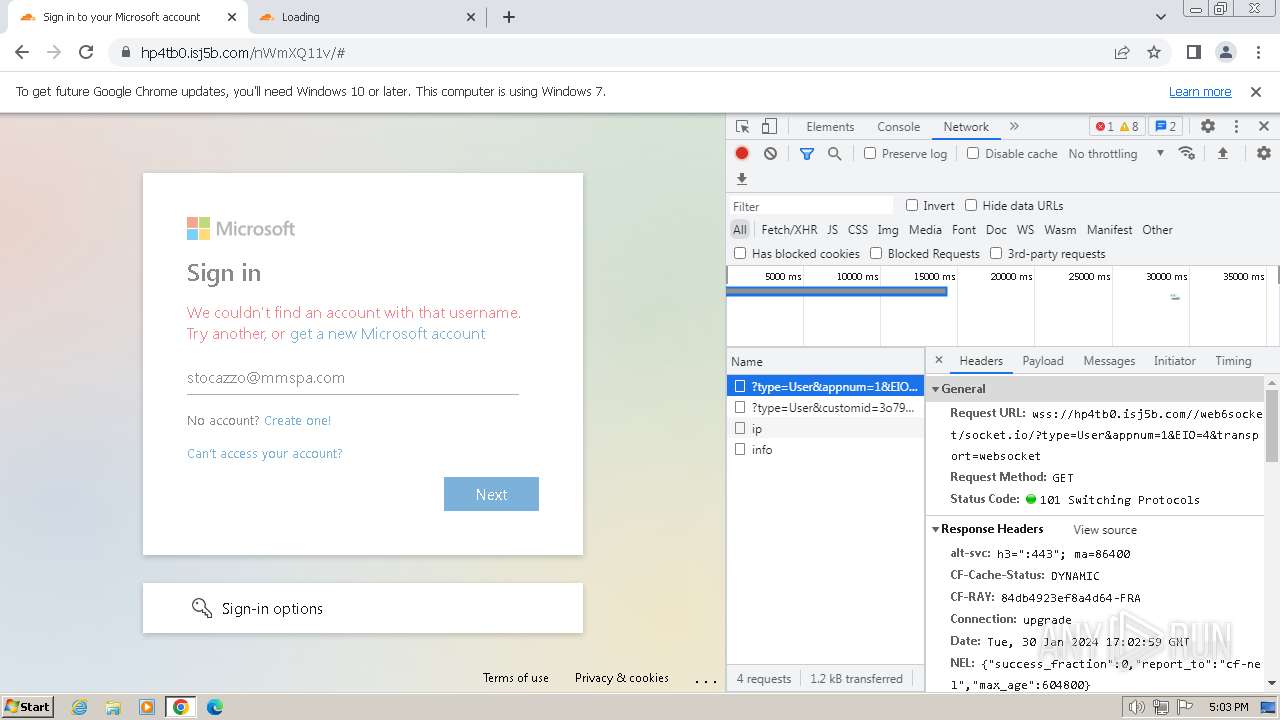Click the Next sign-in button
Viewport: 1280px width, 720px height.
(x=491, y=494)
